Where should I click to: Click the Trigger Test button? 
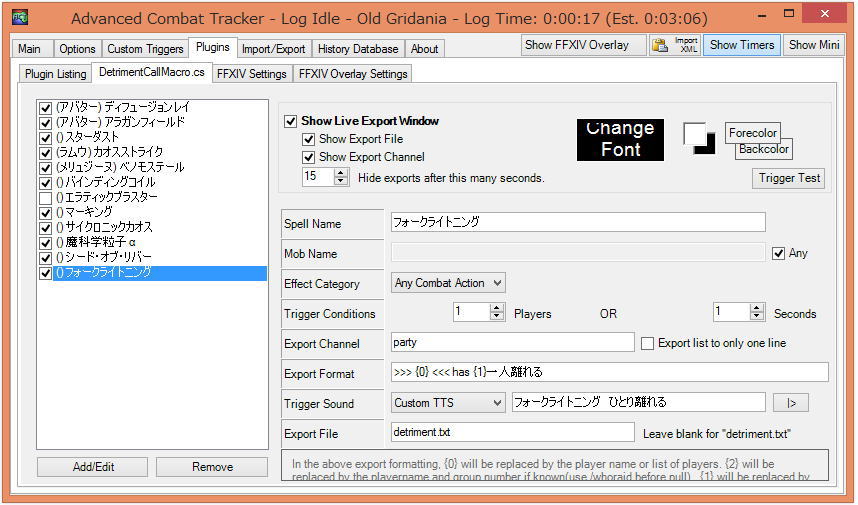tap(789, 178)
